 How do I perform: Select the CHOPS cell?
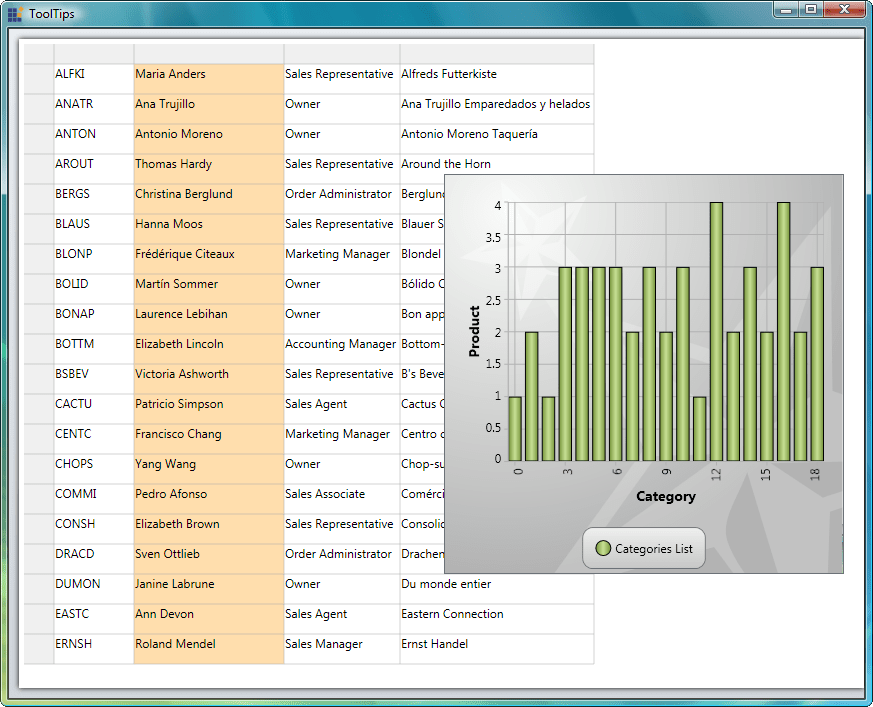pos(94,470)
